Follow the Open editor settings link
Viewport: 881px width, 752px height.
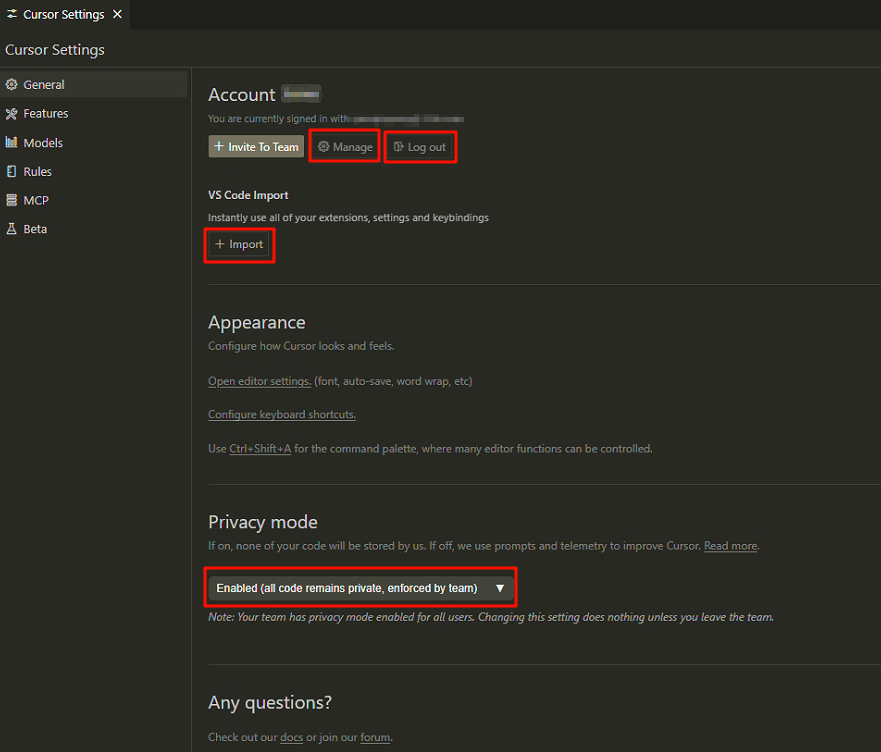[x=259, y=381]
